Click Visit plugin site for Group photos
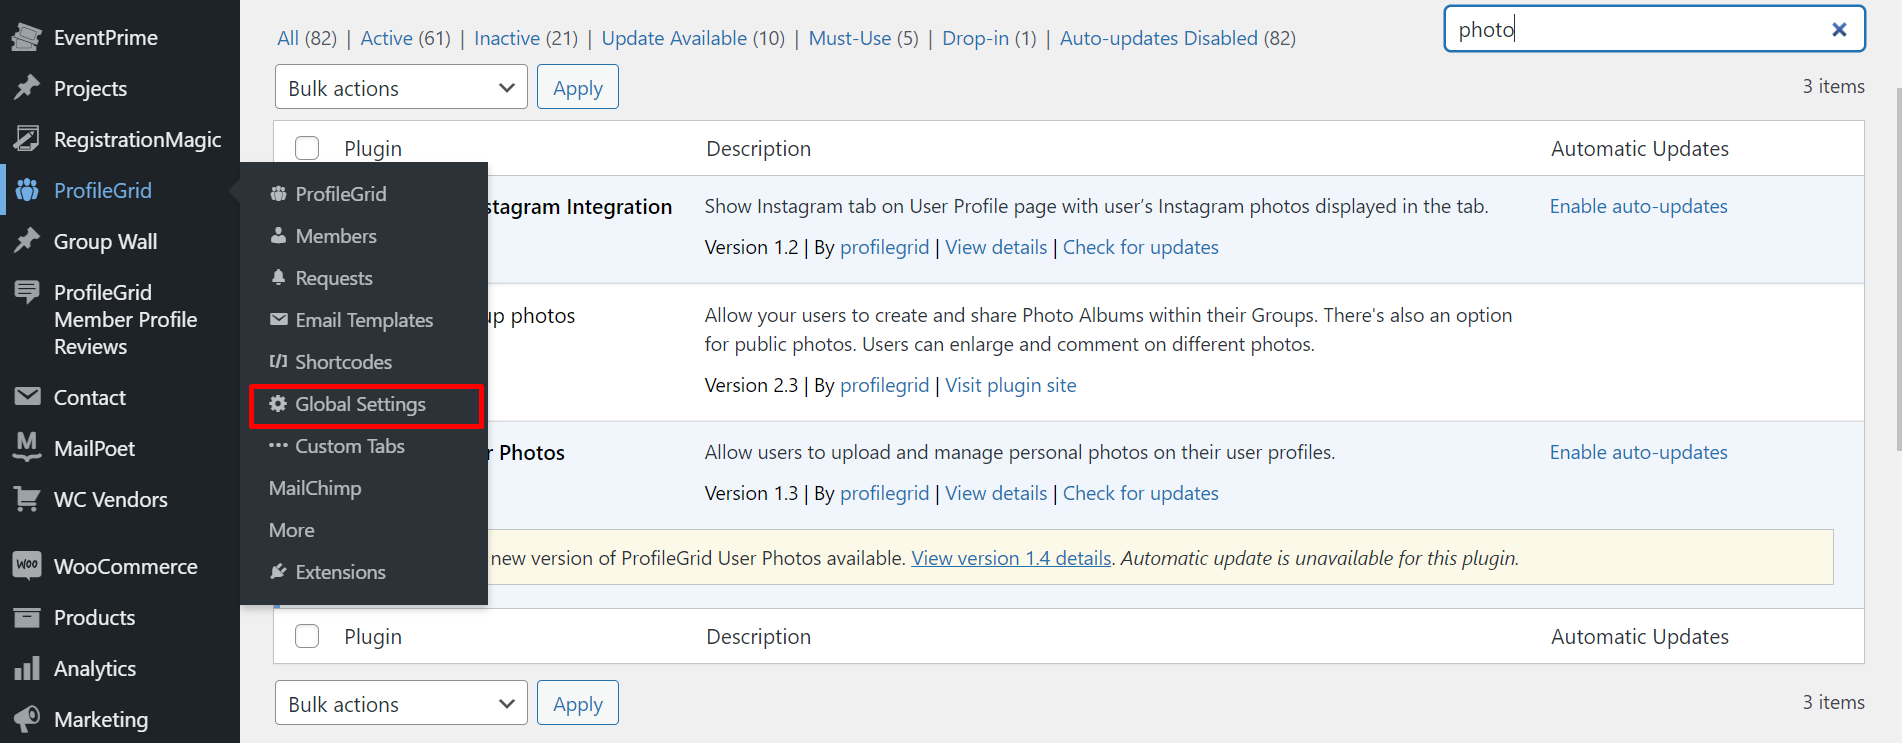Viewport: 1902px width, 743px height. tap(1010, 385)
